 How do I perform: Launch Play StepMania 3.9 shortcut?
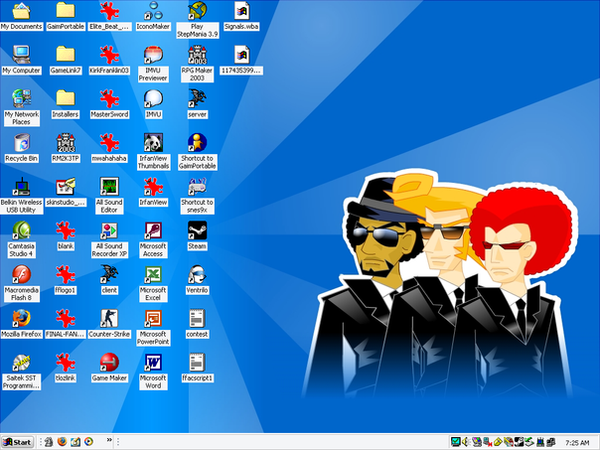(197, 11)
